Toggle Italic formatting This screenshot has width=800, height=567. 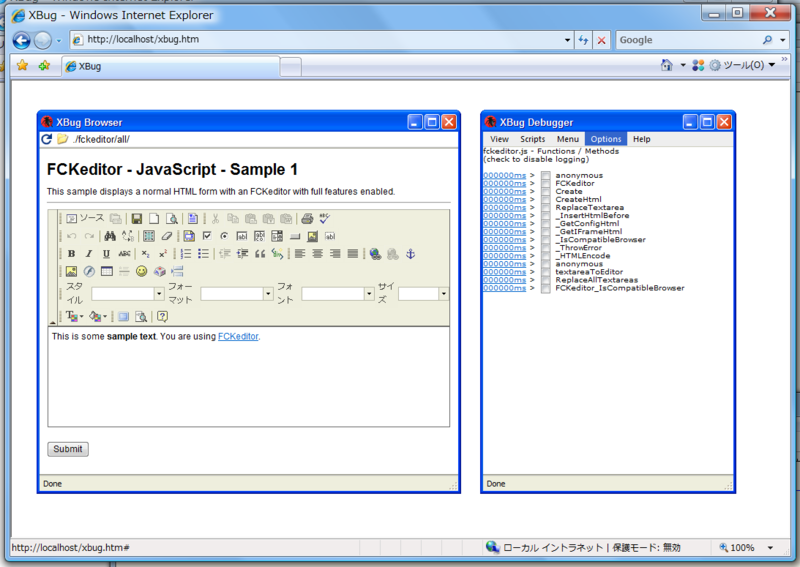(x=89, y=254)
